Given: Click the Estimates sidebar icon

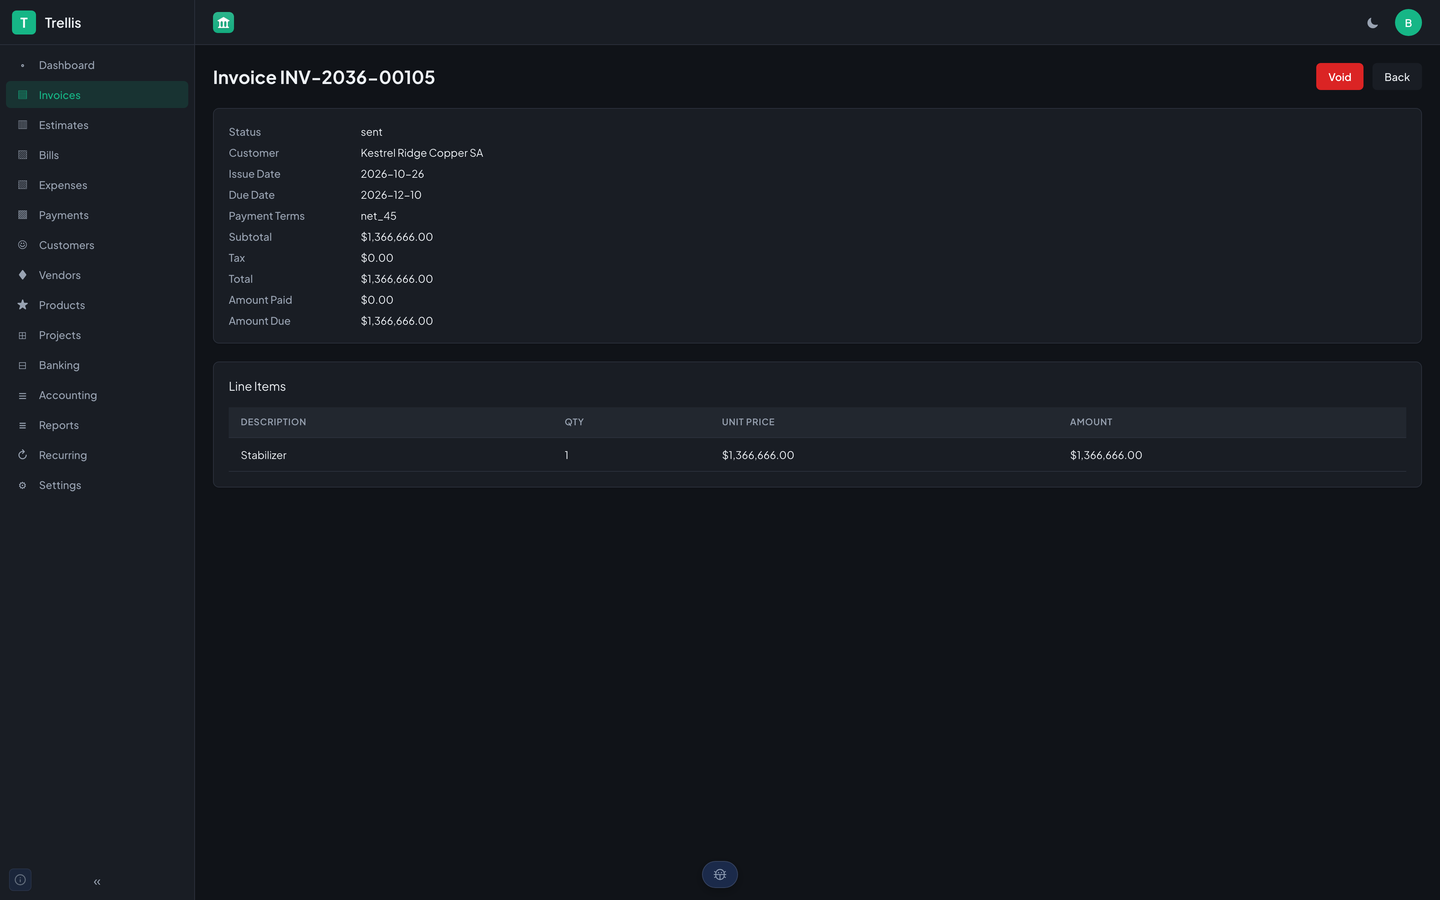Looking at the screenshot, I should 22,125.
